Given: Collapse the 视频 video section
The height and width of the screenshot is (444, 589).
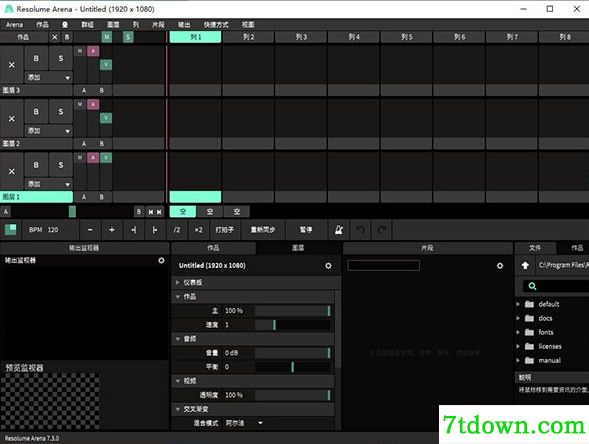Looking at the screenshot, I should click(x=178, y=381).
